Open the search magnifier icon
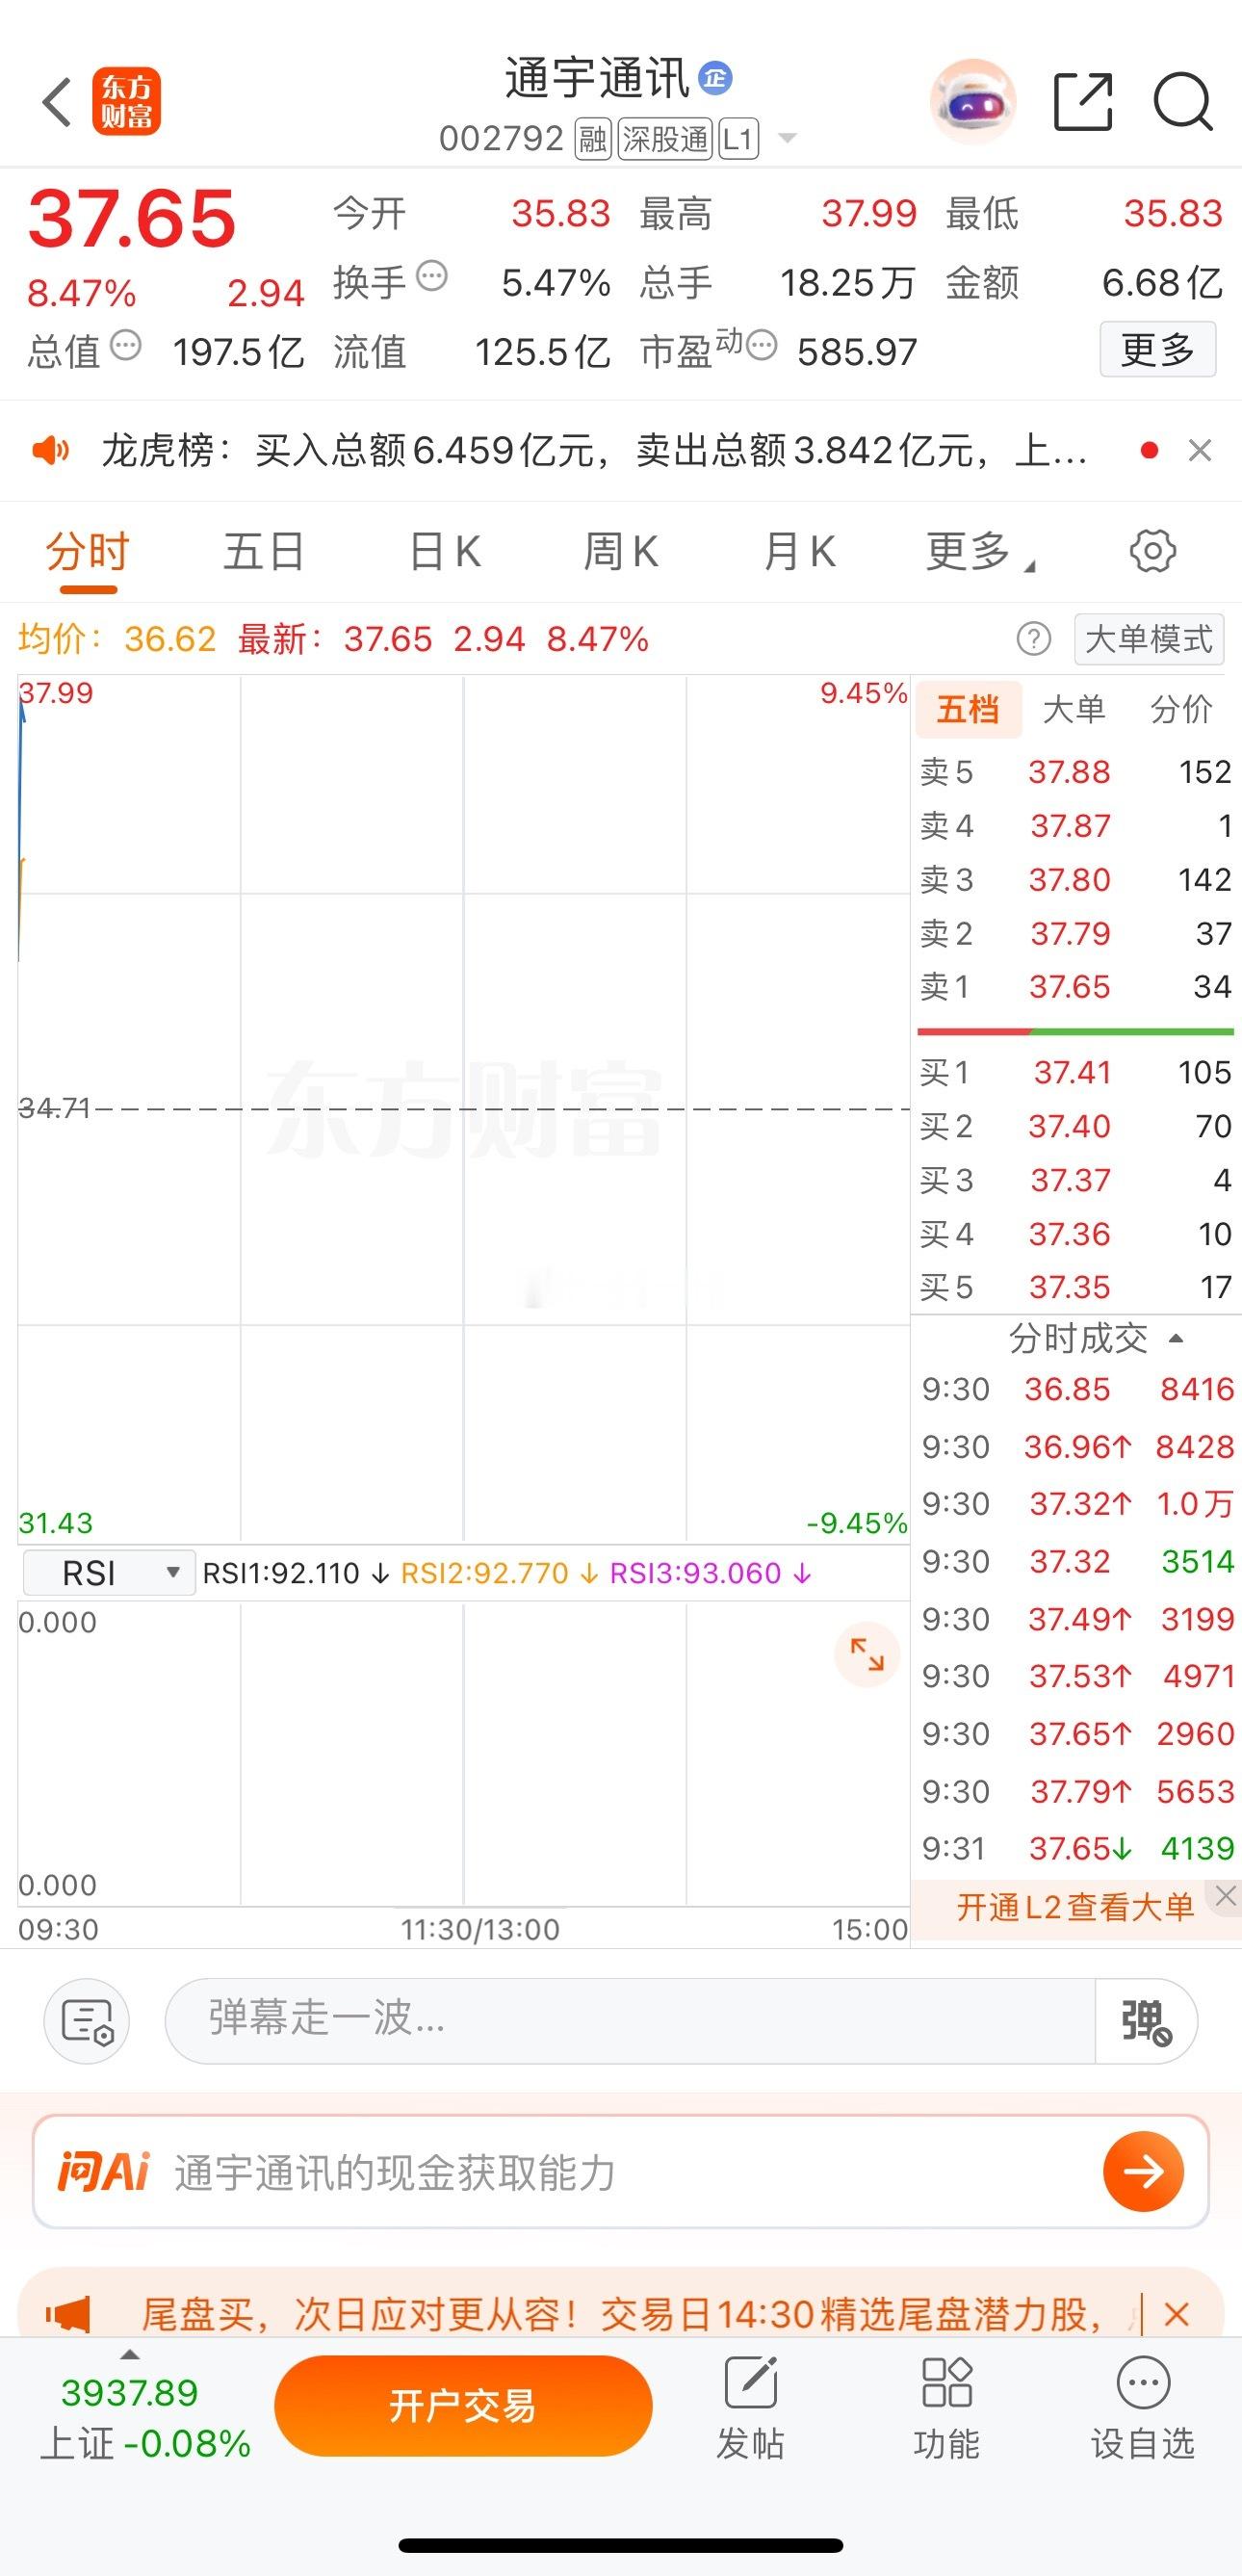The image size is (1242, 2576). pos(1183,101)
